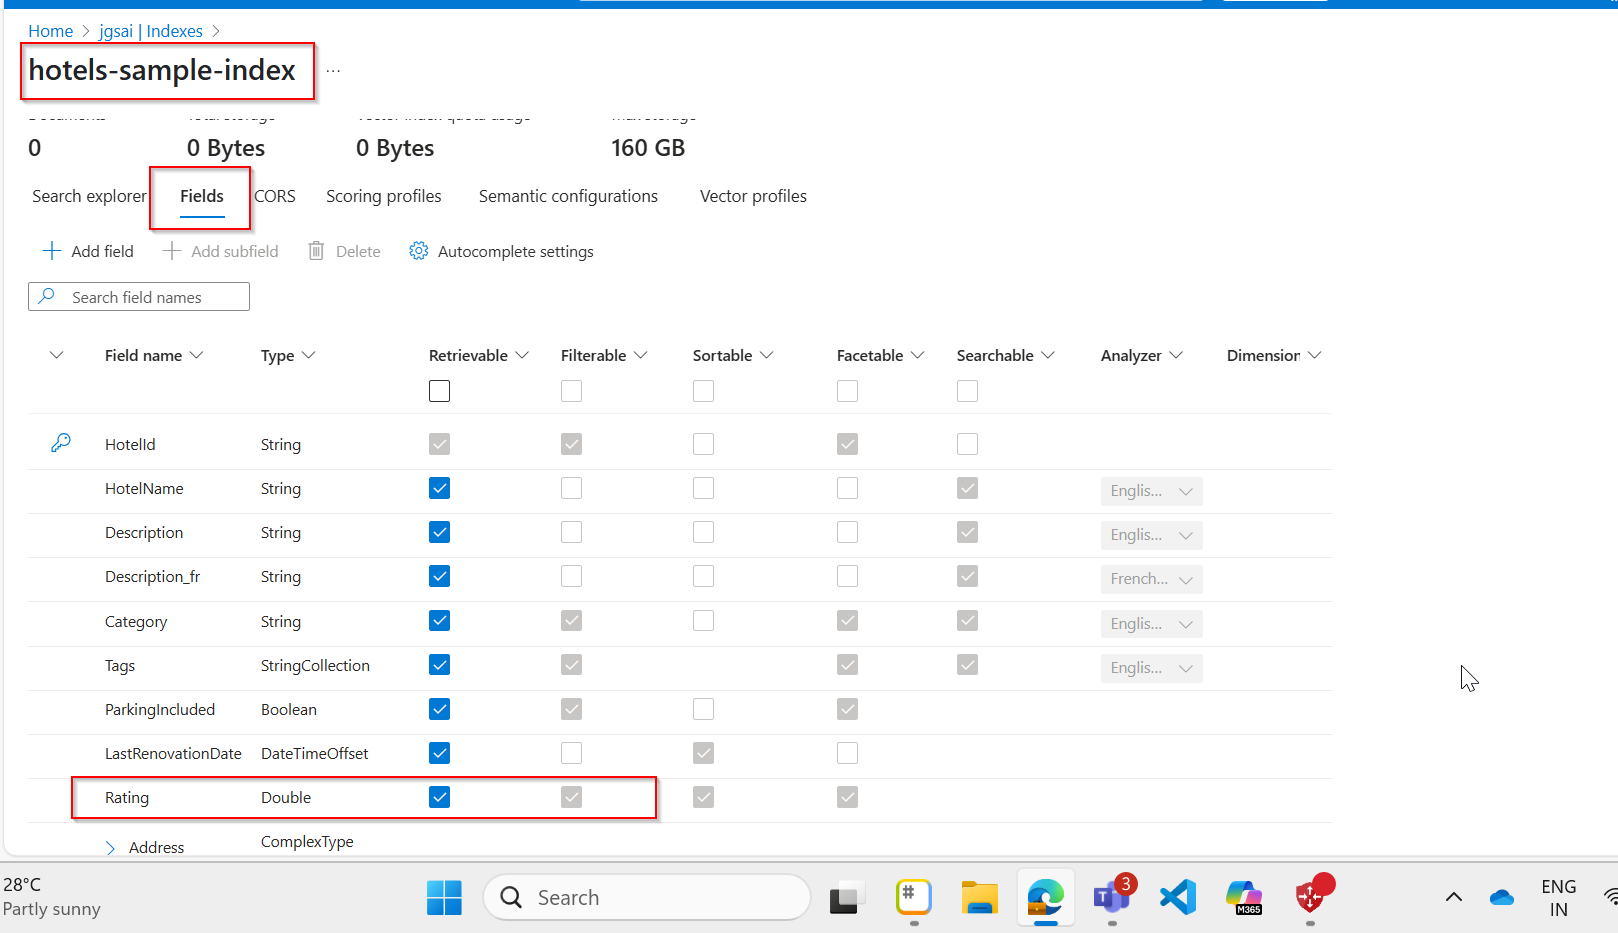Open OneDrive cloud tray icon
Screen dimensions: 1618x933
1502,898
